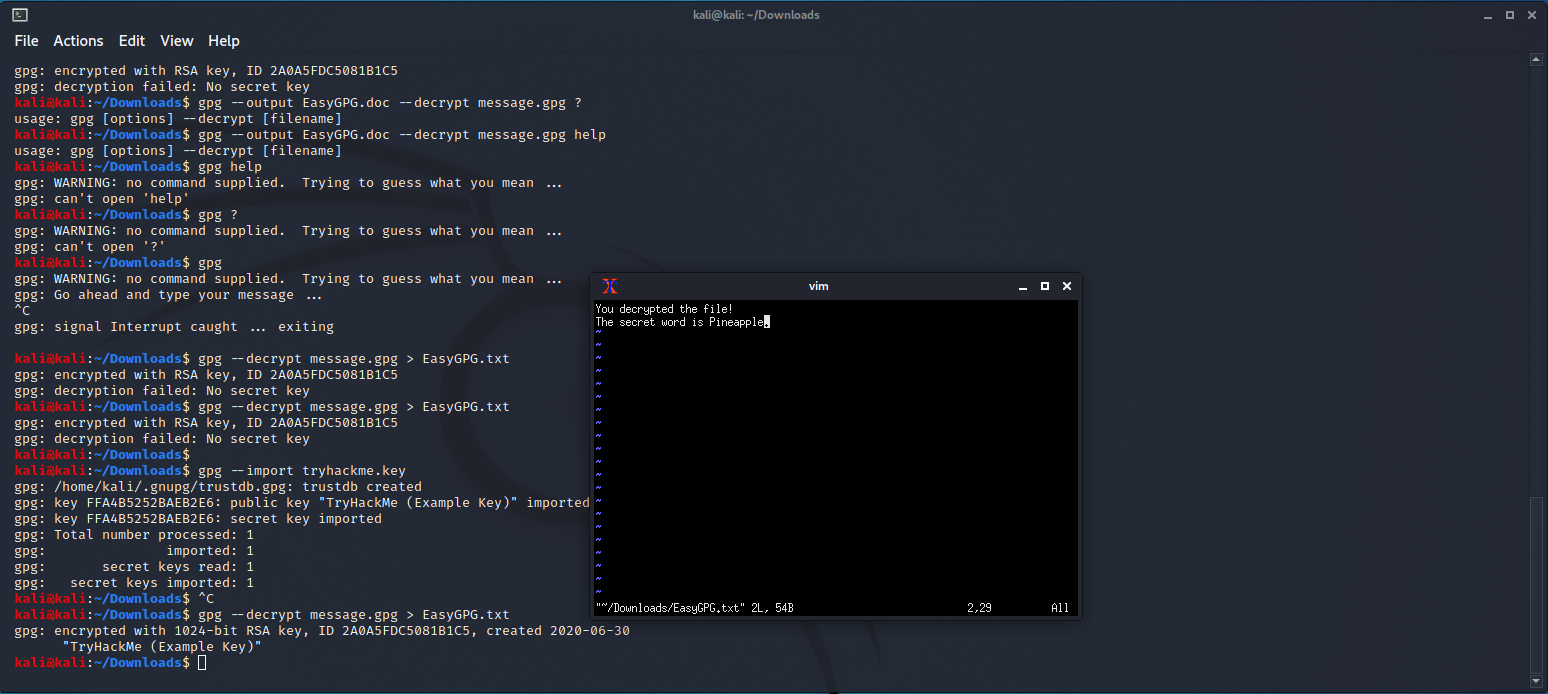Screen dimensions: 1548x694
Task: Click the vim window title bar
Action: [x=818, y=286]
